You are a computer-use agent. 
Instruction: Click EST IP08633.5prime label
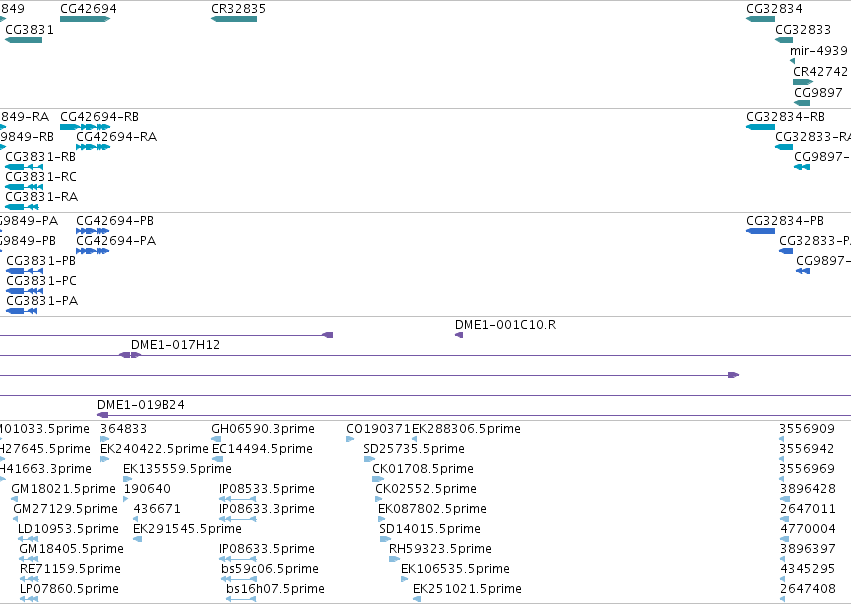tap(266, 549)
